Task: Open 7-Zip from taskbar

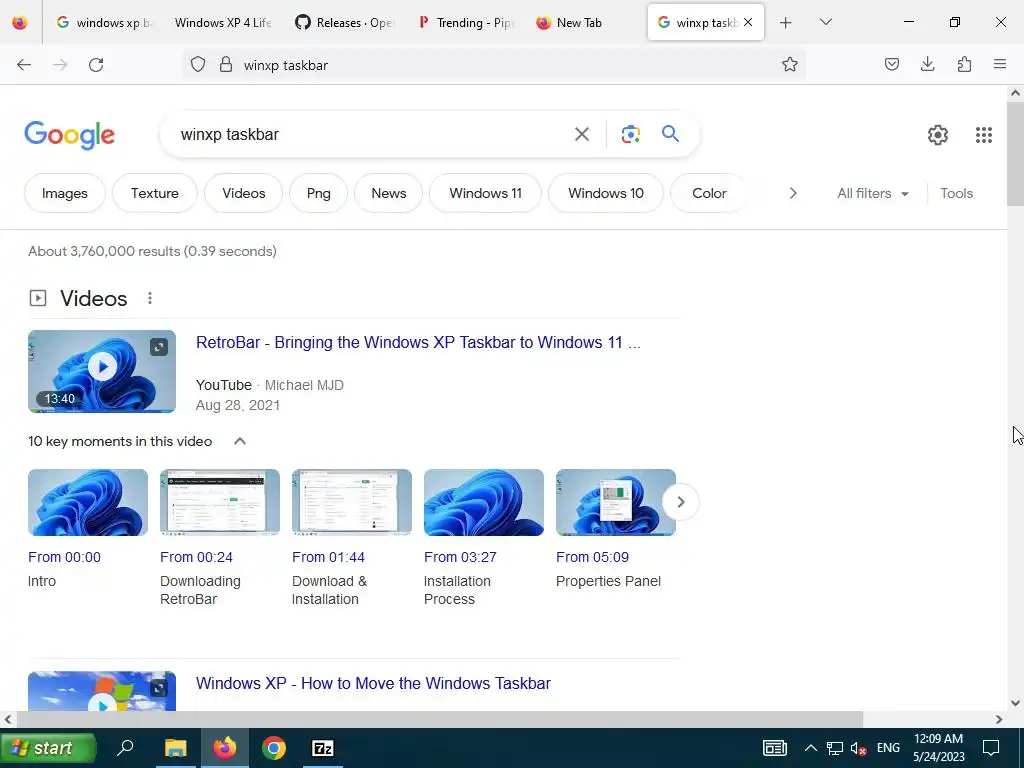Action: pyautogui.click(x=323, y=748)
